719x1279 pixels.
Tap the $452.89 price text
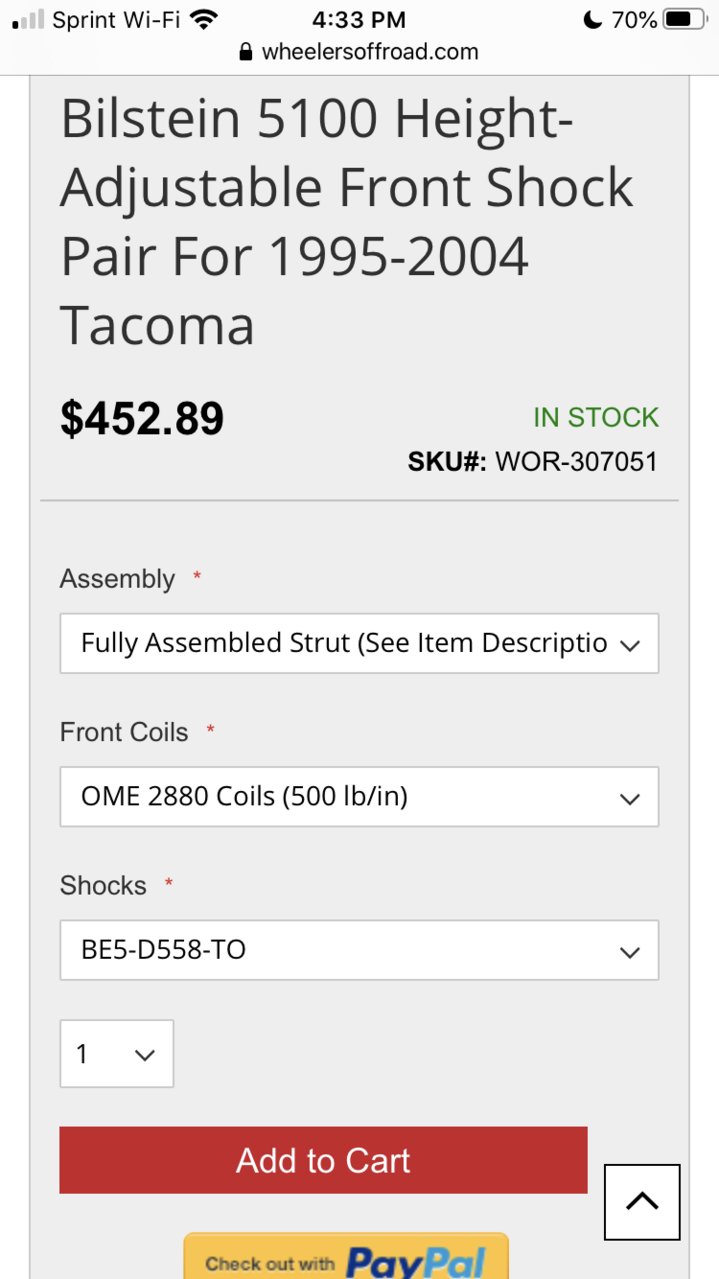(142, 418)
